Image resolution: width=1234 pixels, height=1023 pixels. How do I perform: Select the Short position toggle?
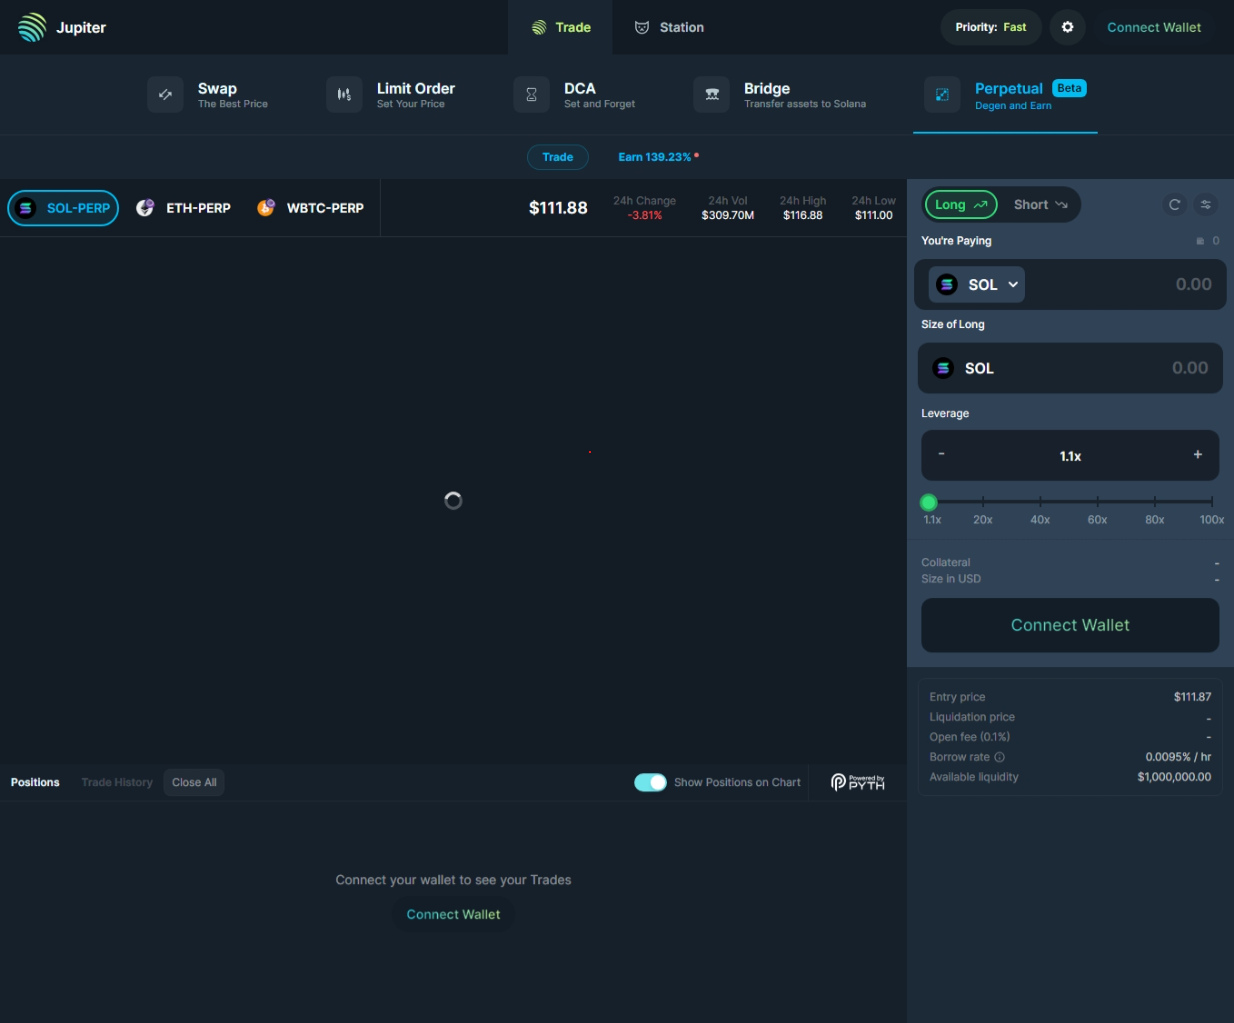click(1041, 205)
